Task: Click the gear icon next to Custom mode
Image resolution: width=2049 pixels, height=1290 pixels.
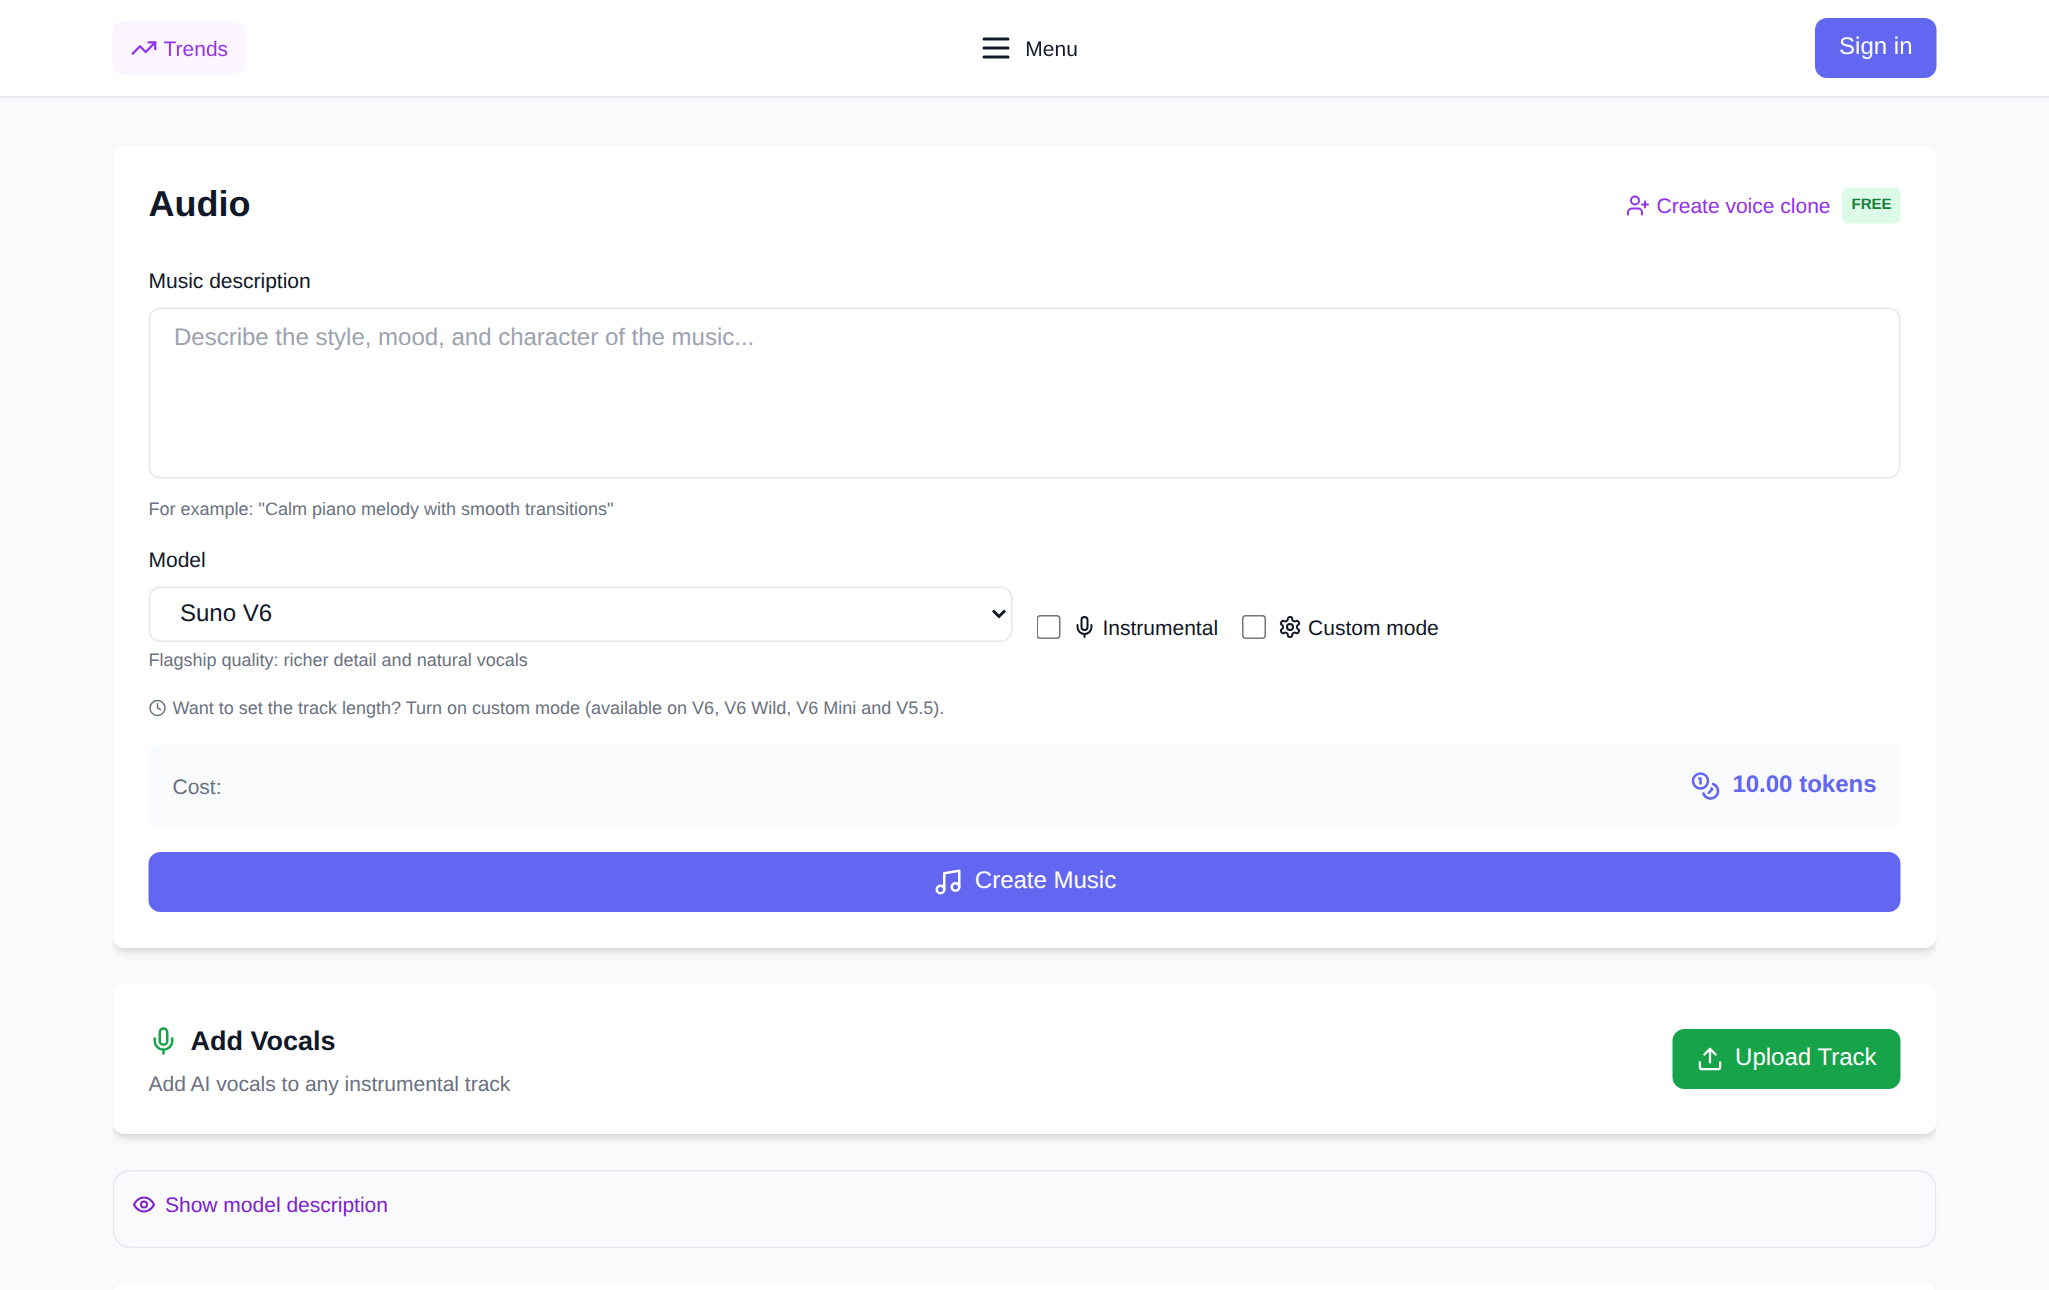Action: [x=1290, y=627]
